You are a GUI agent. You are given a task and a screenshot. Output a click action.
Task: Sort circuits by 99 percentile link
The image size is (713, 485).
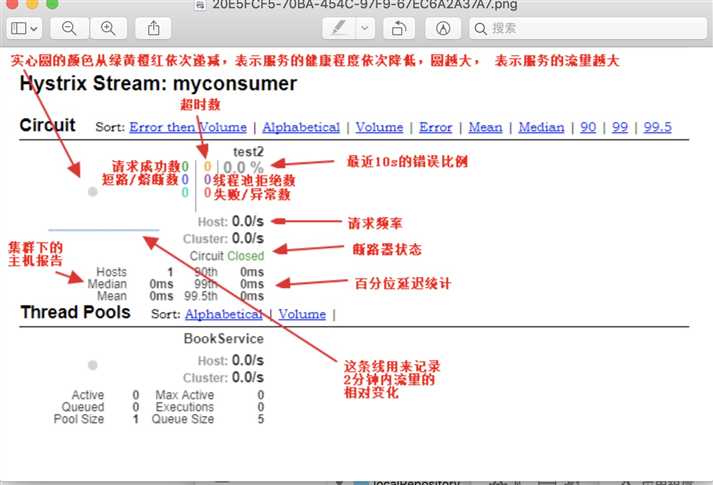point(620,127)
